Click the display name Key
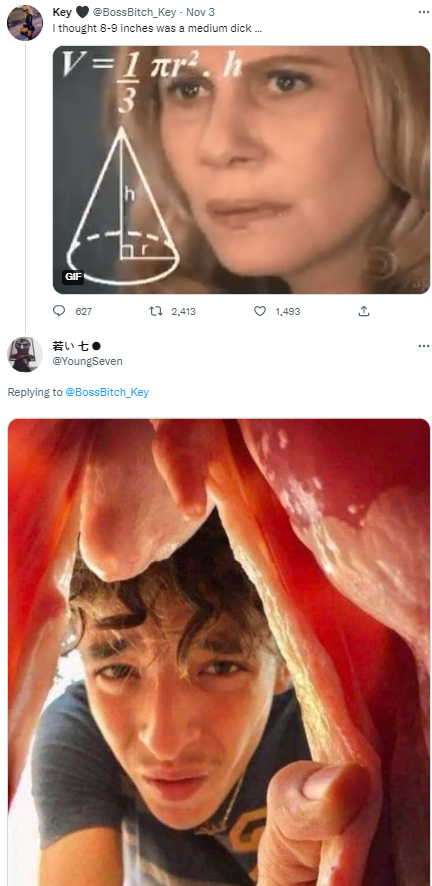This screenshot has height=886, width=432. coord(62,12)
